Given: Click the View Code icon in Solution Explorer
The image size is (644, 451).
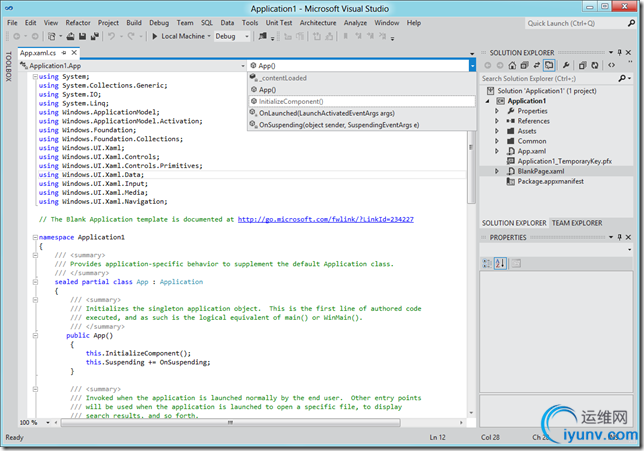Looking at the screenshot, I should (612, 65).
